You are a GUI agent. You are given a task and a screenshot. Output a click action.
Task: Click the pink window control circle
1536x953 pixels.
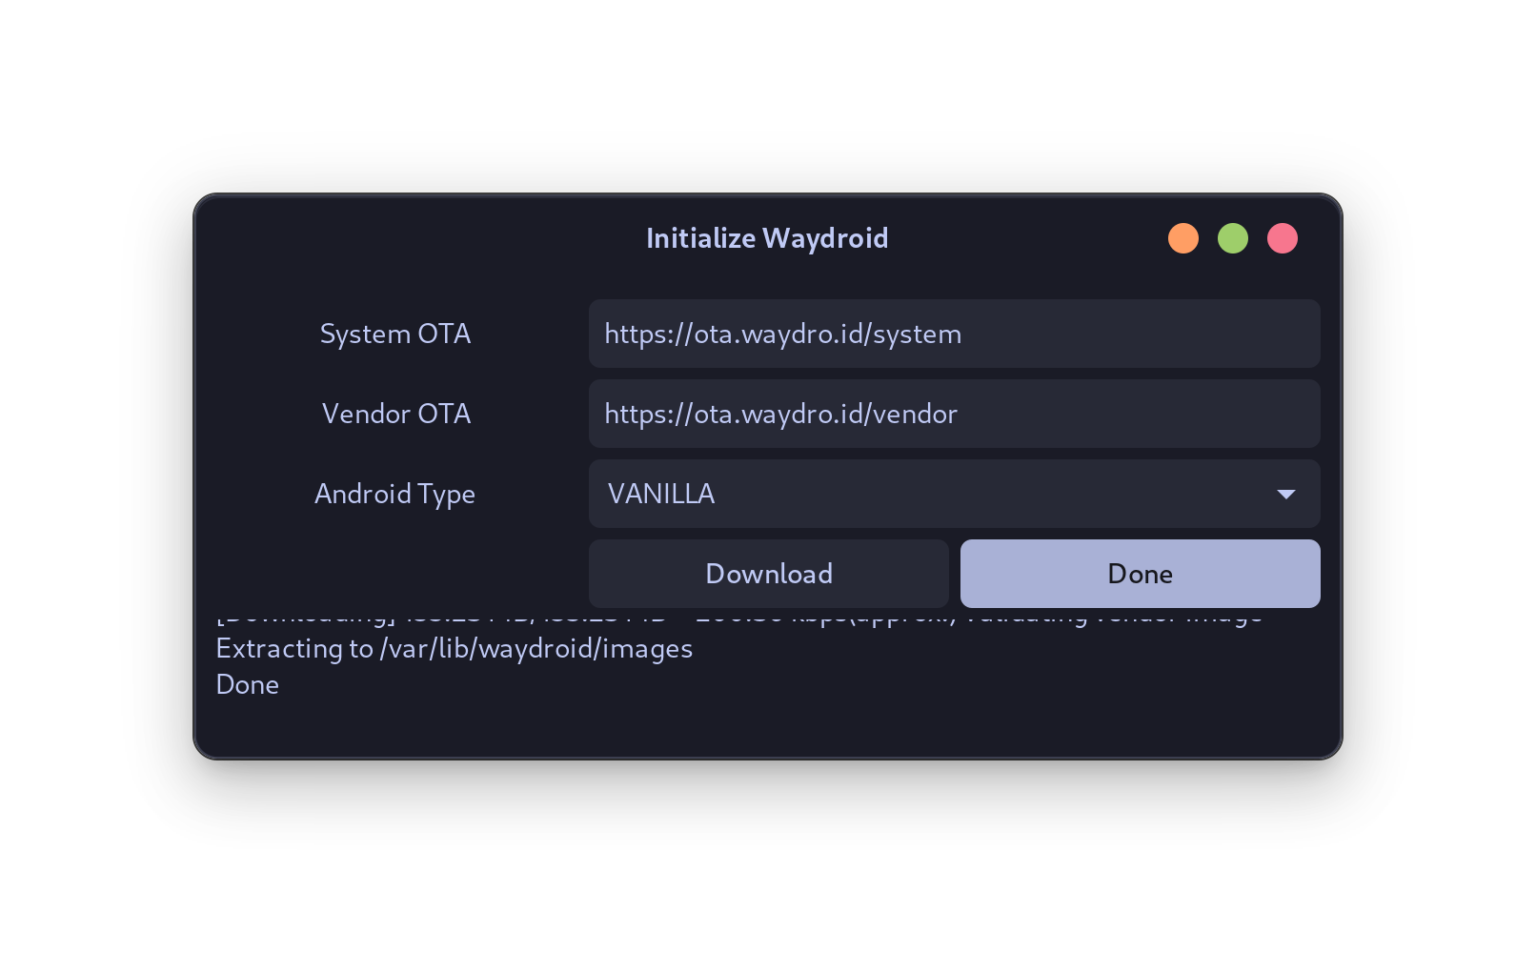click(x=1283, y=238)
